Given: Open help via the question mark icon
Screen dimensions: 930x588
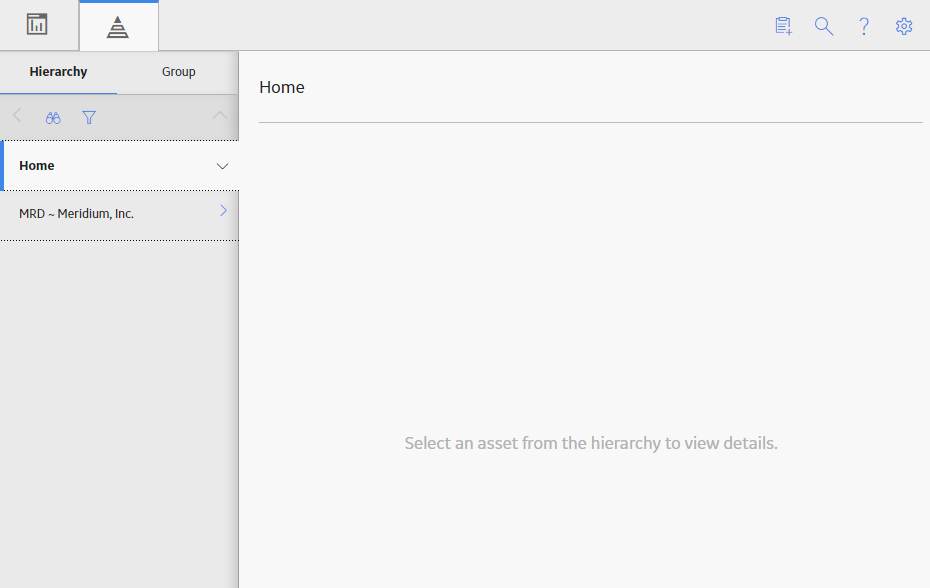Looking at the screenshot, I should 864,26.
